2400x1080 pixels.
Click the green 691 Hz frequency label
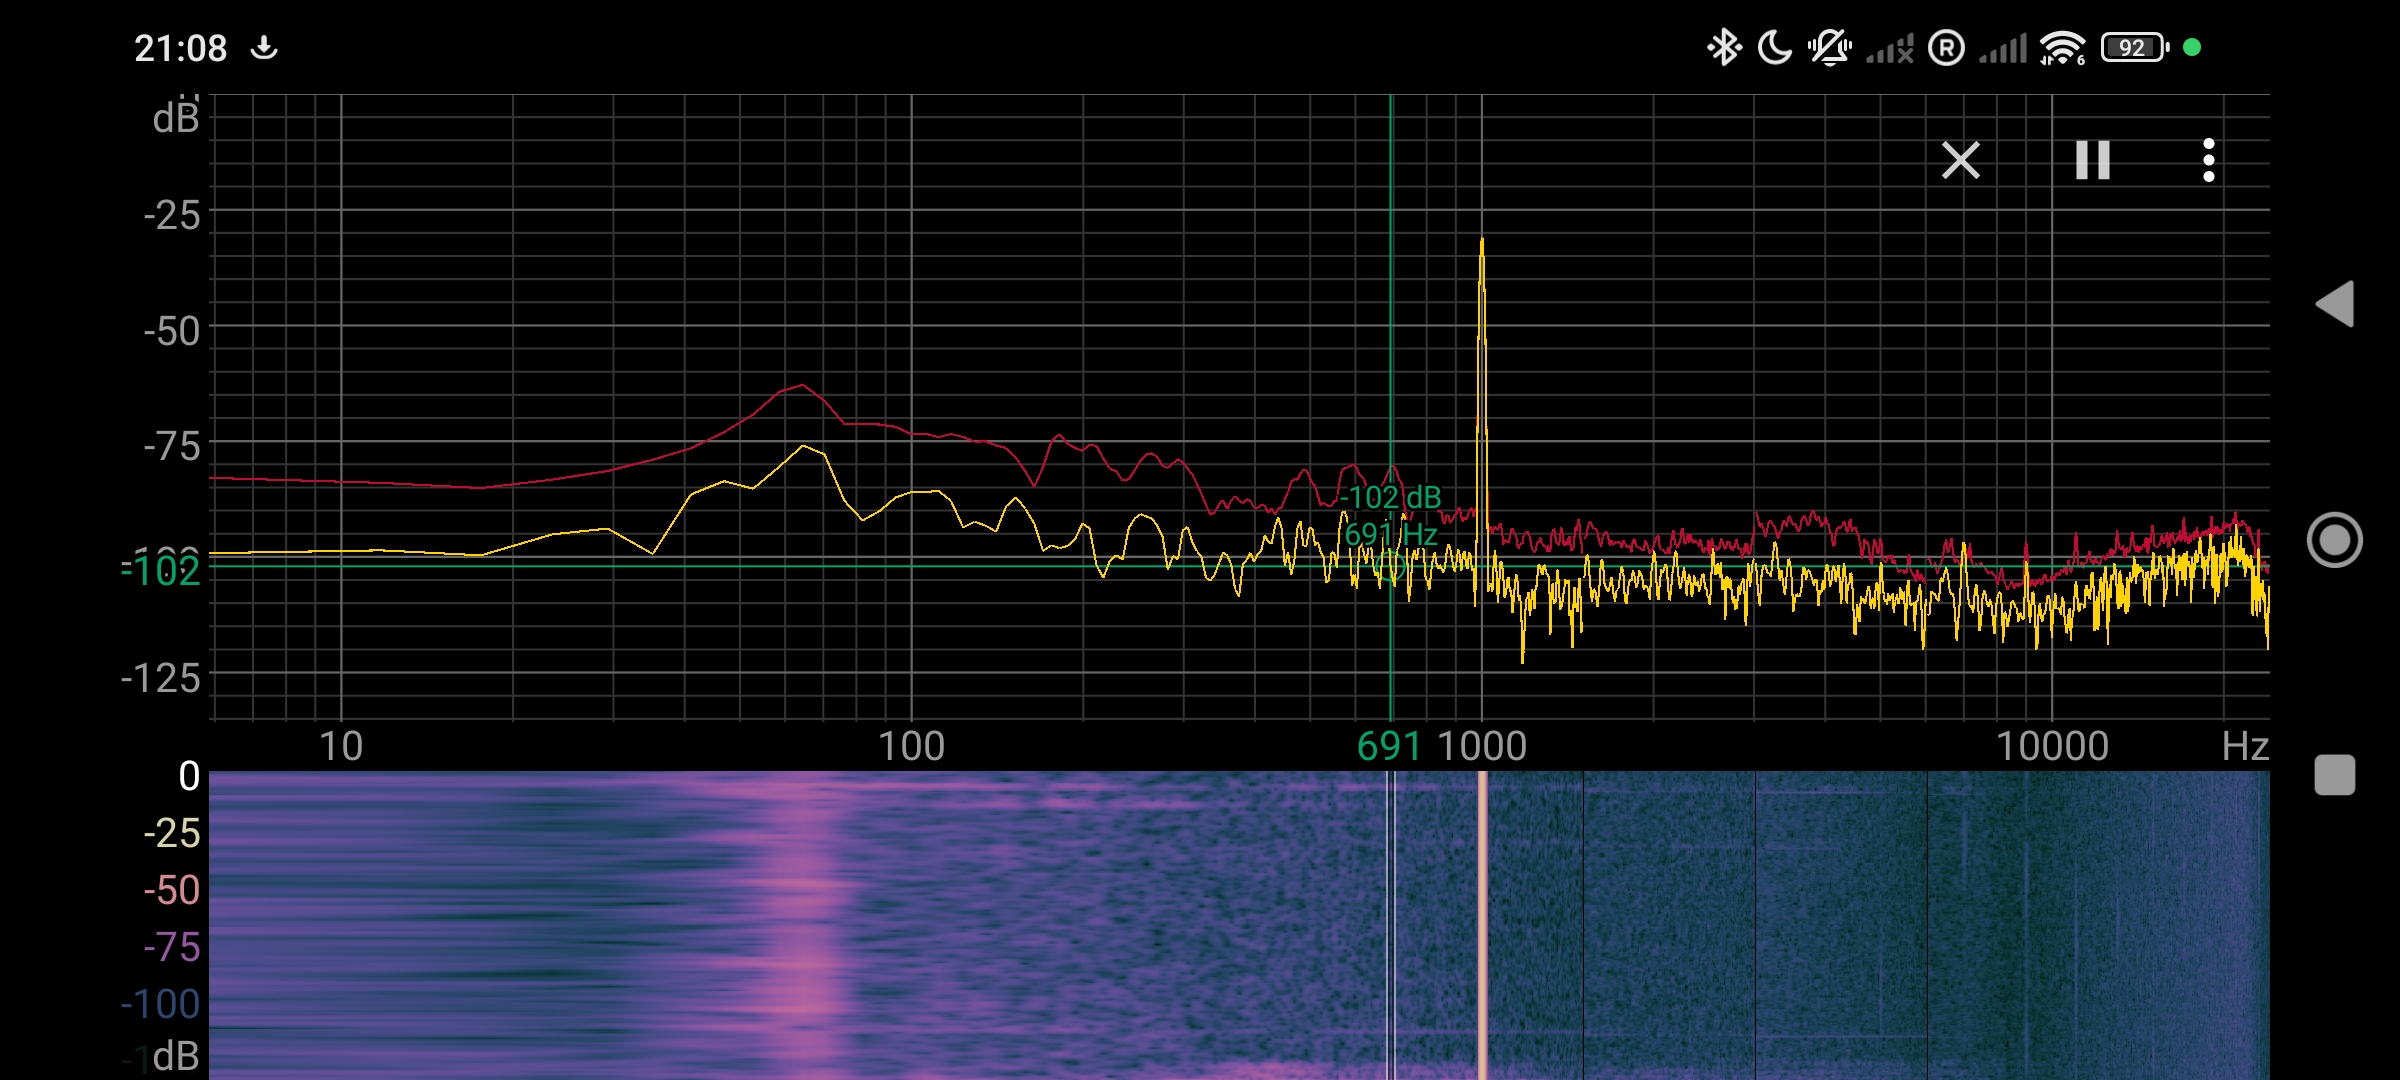(x=1388, y=746)
